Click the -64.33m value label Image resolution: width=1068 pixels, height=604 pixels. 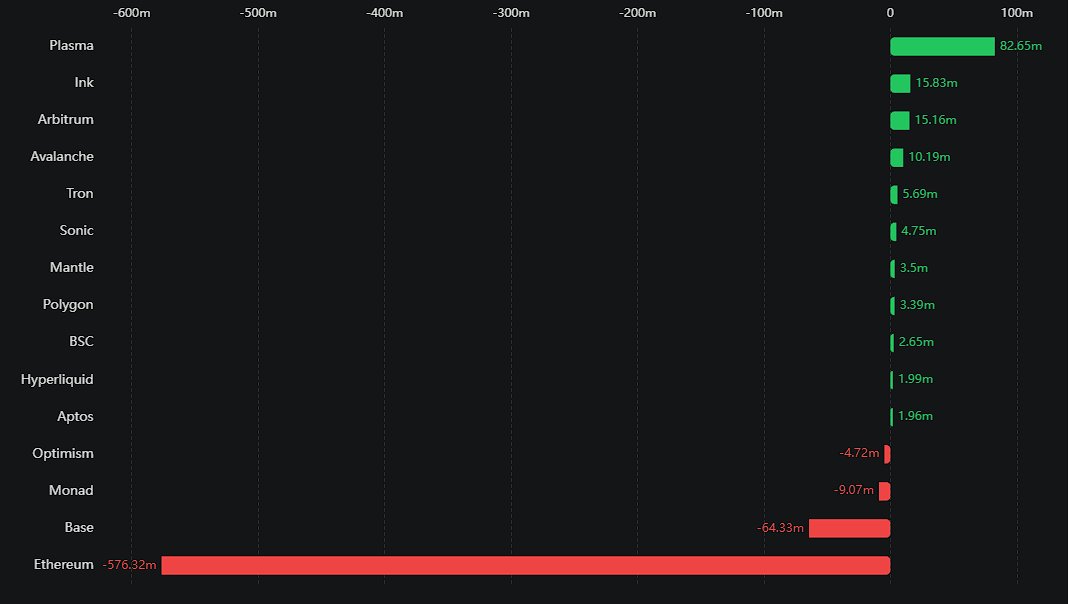point(781,528)
